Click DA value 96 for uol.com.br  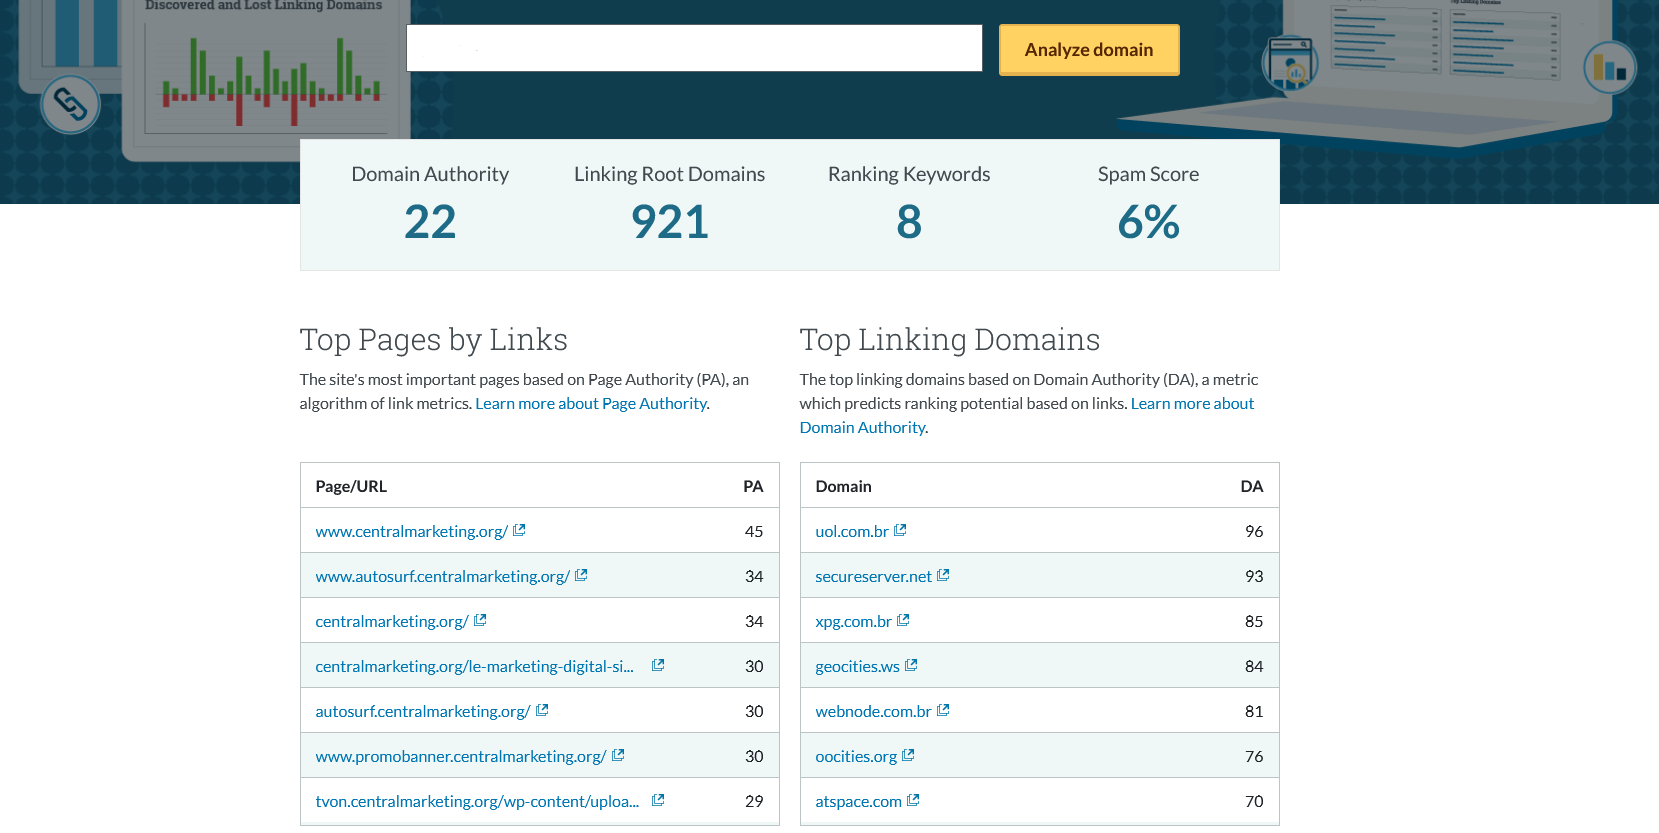[1254, 531]
